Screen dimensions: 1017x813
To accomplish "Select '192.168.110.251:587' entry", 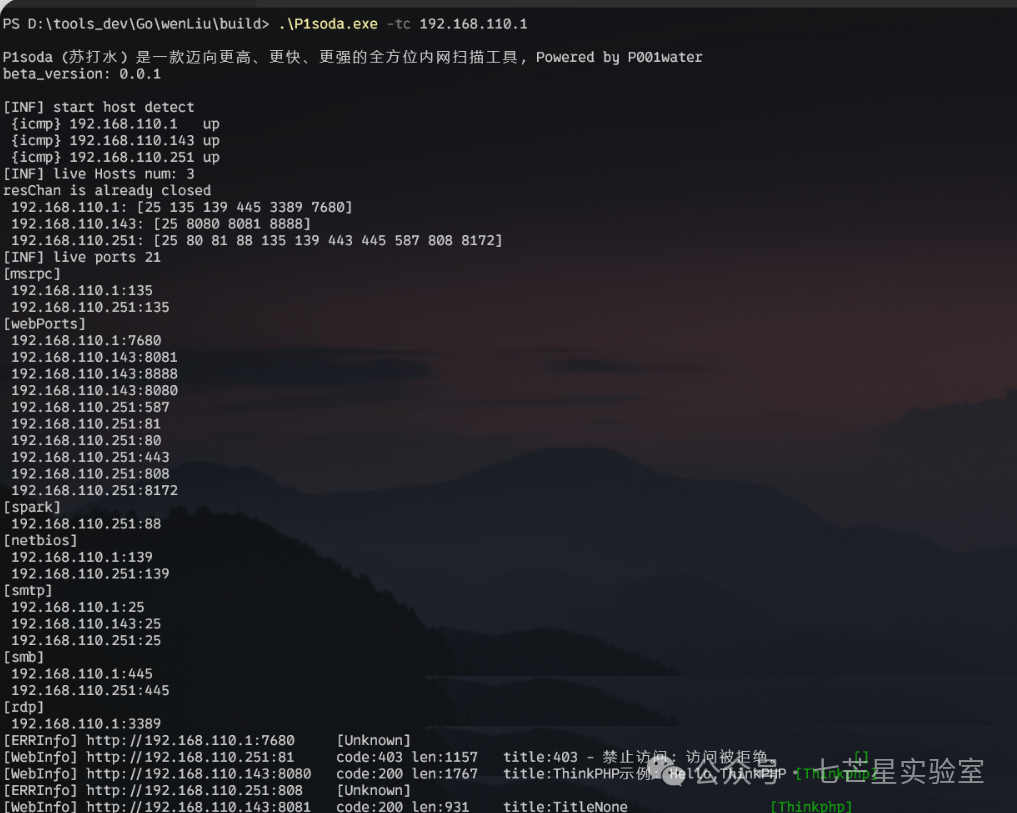I will point(90,407).
